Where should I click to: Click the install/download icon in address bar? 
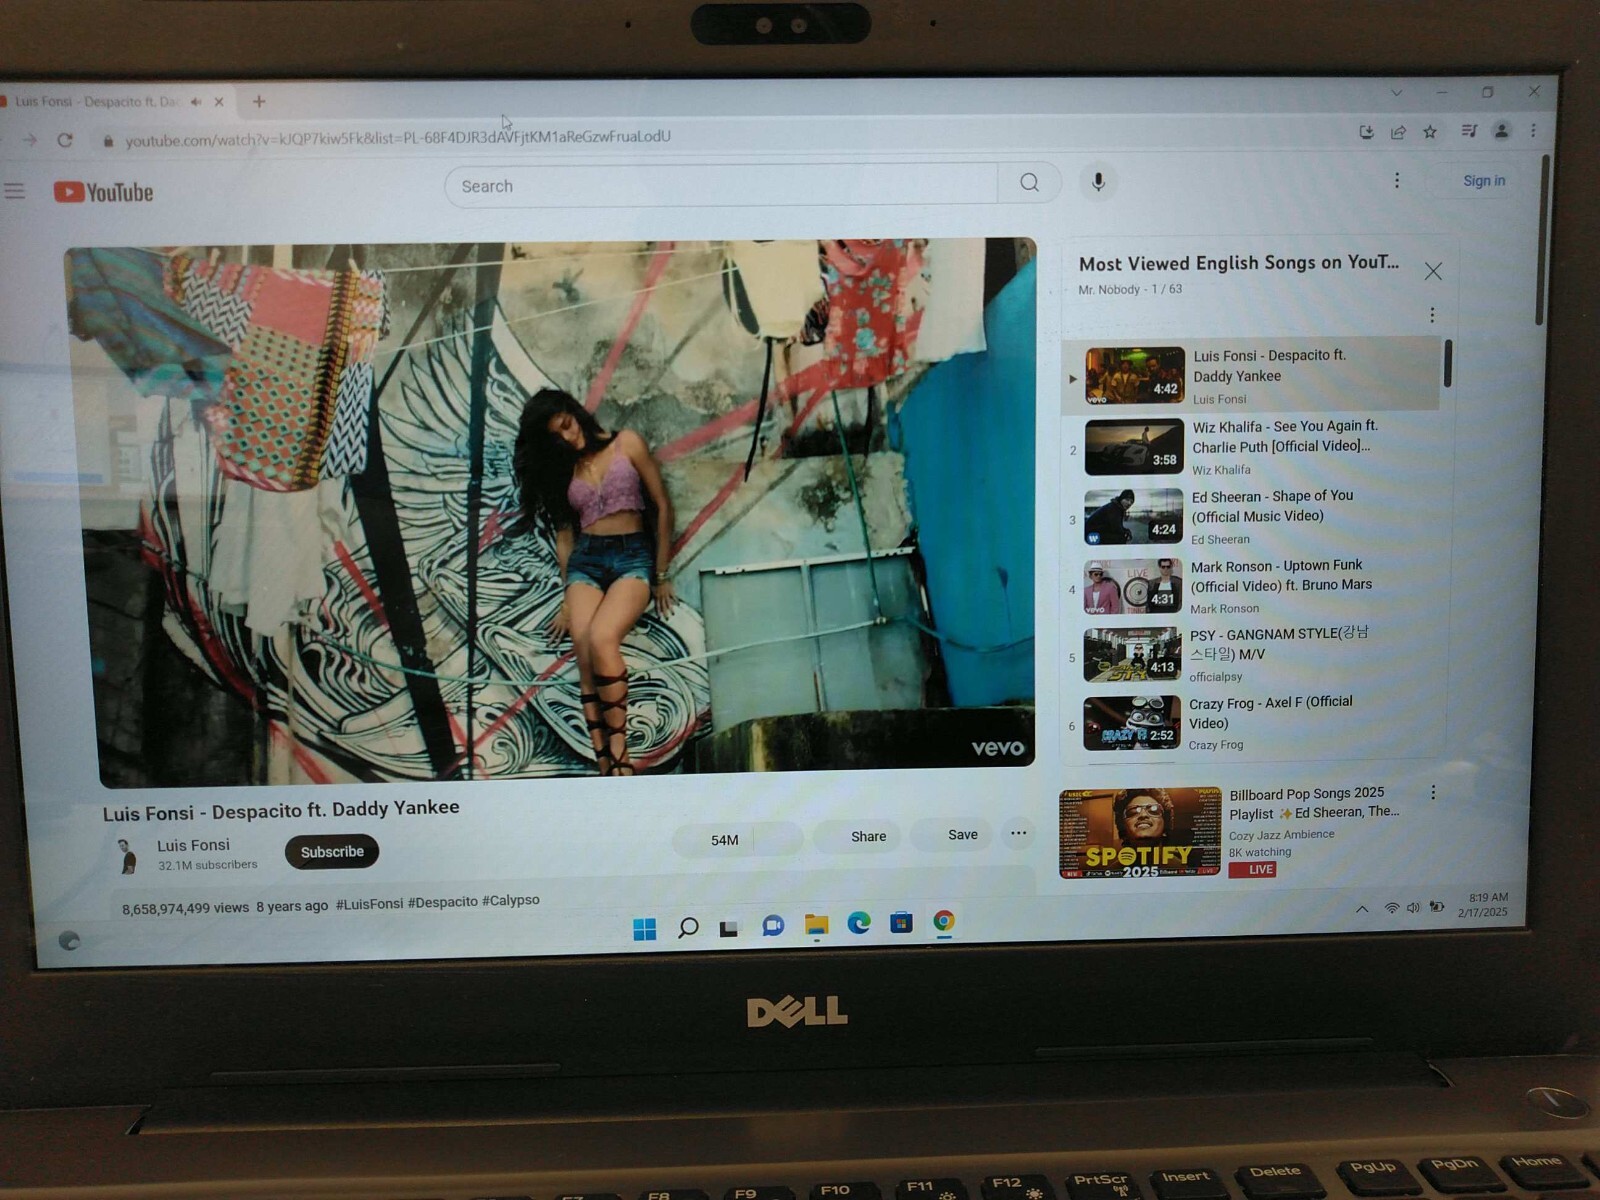click(x=1366, y=132)
